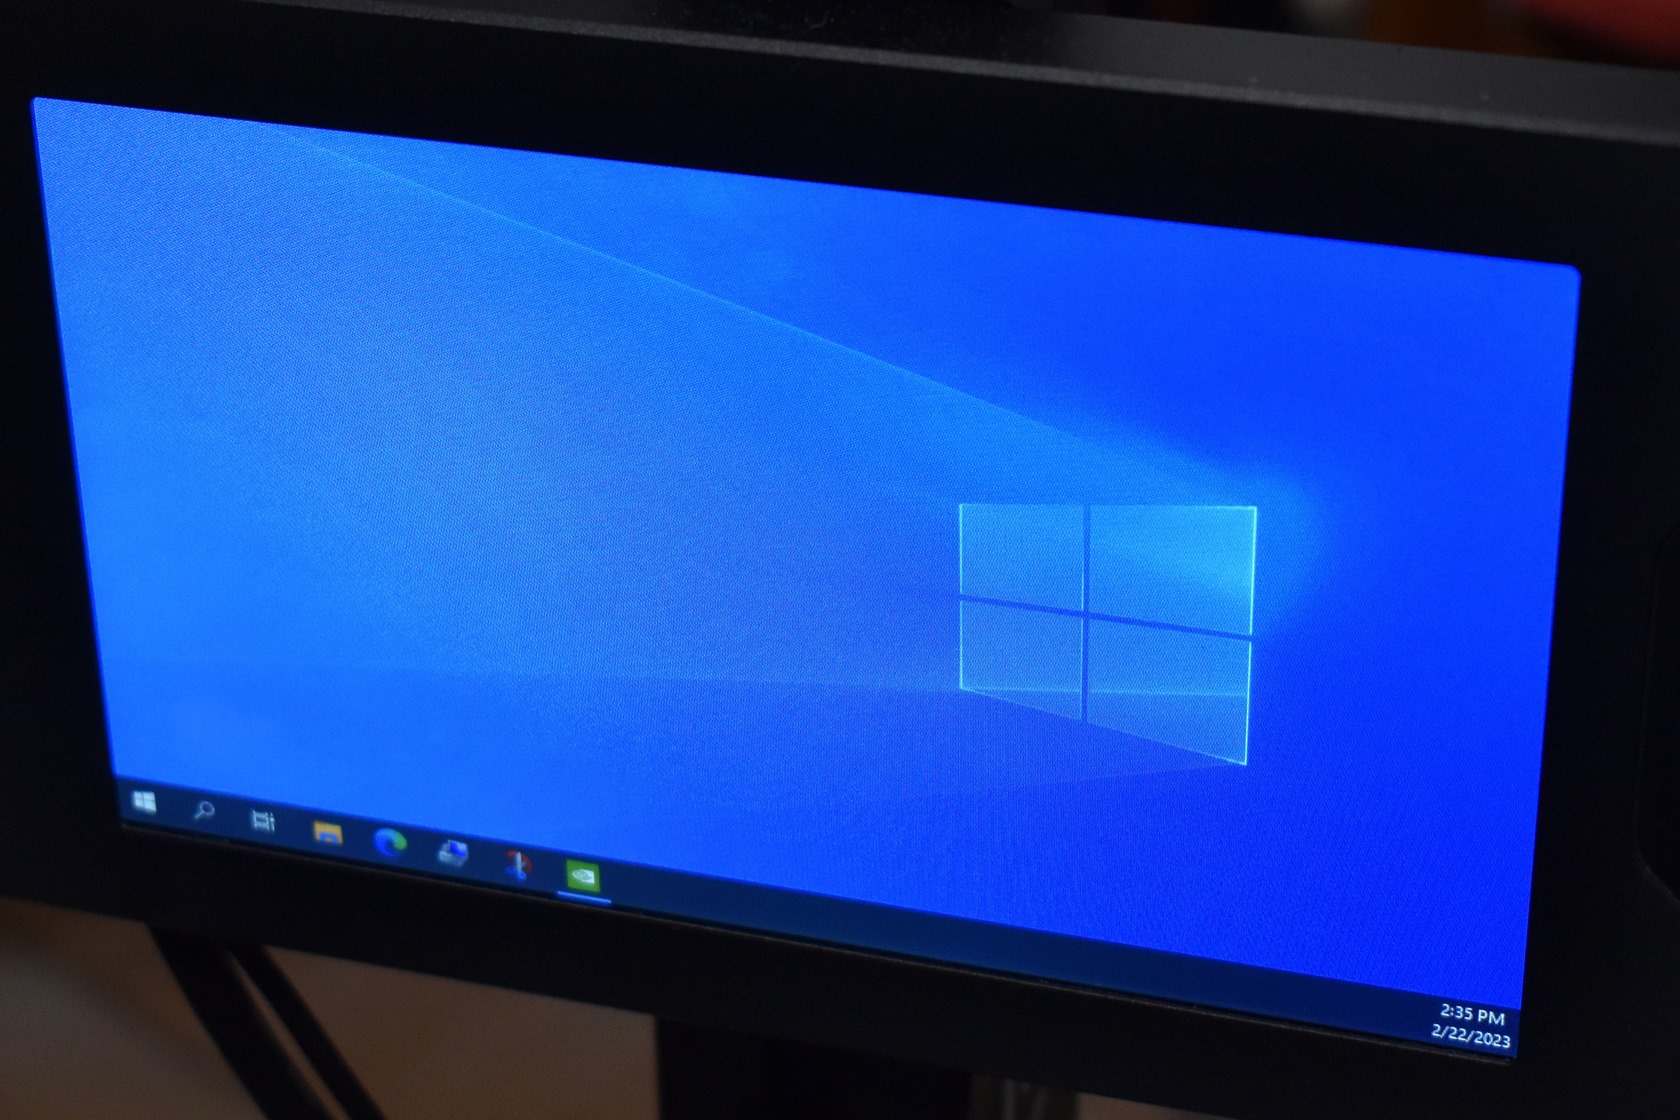Open Task View on taskbar
Screen dimensions: 1680x1120
[263, 821]
